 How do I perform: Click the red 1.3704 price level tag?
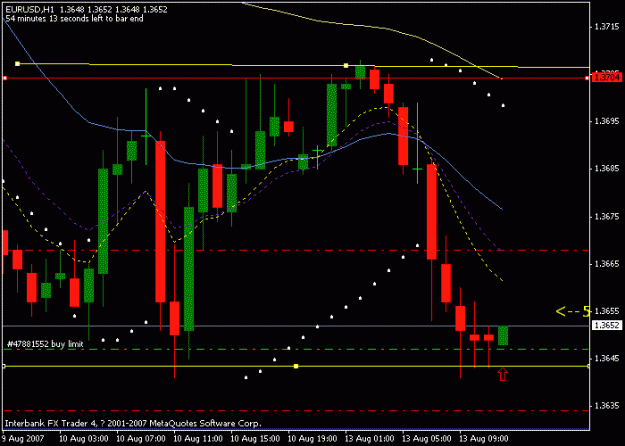pyautogui.click(x=607, y=77)
